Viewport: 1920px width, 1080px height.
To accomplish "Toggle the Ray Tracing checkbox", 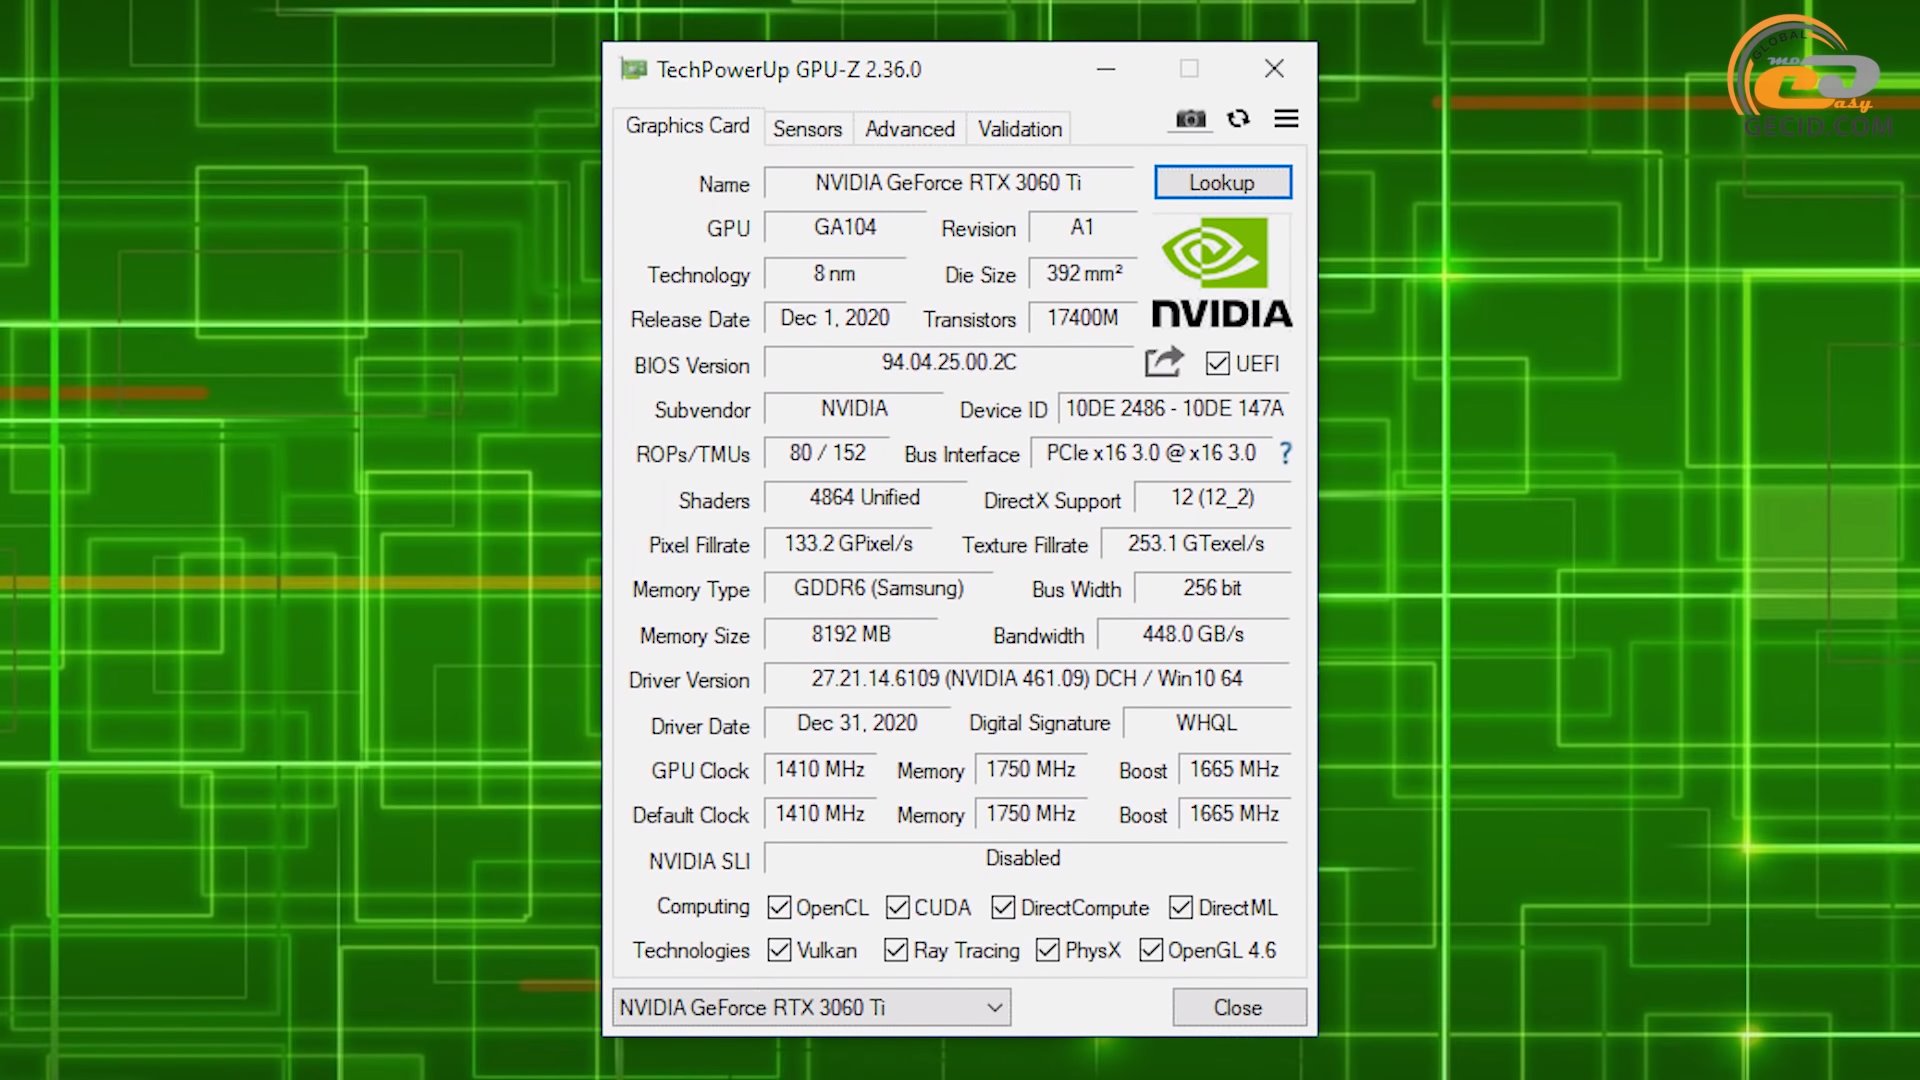I will click(896, 950).
